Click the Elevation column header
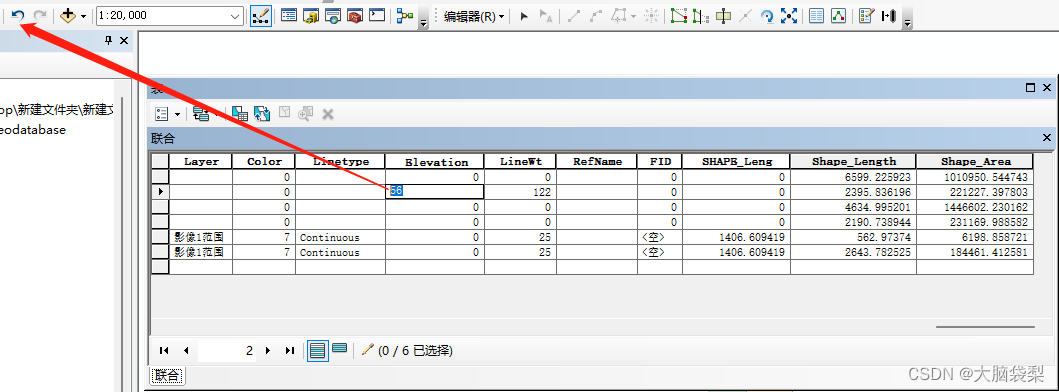The width and height of the screenshot is (1059, 392). [x=436, y=162]
